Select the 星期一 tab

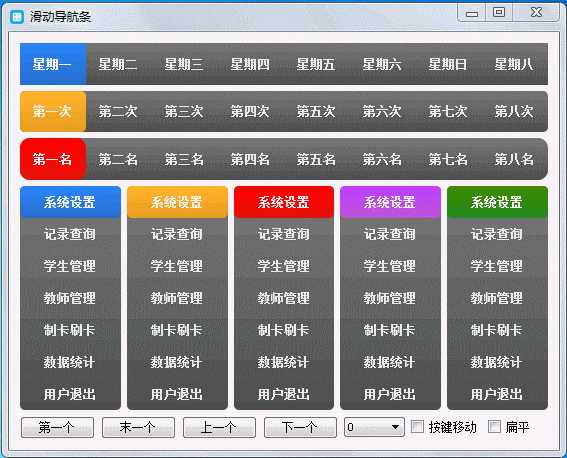53,64
